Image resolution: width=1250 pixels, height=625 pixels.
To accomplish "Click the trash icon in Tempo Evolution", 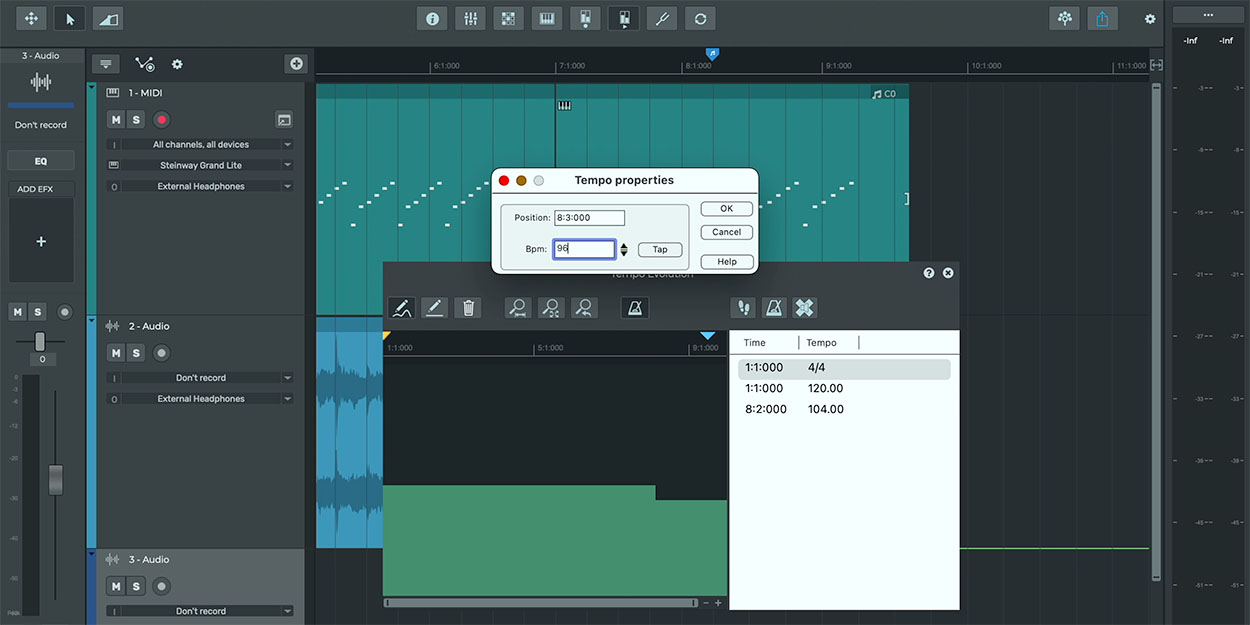I will 468,308.
